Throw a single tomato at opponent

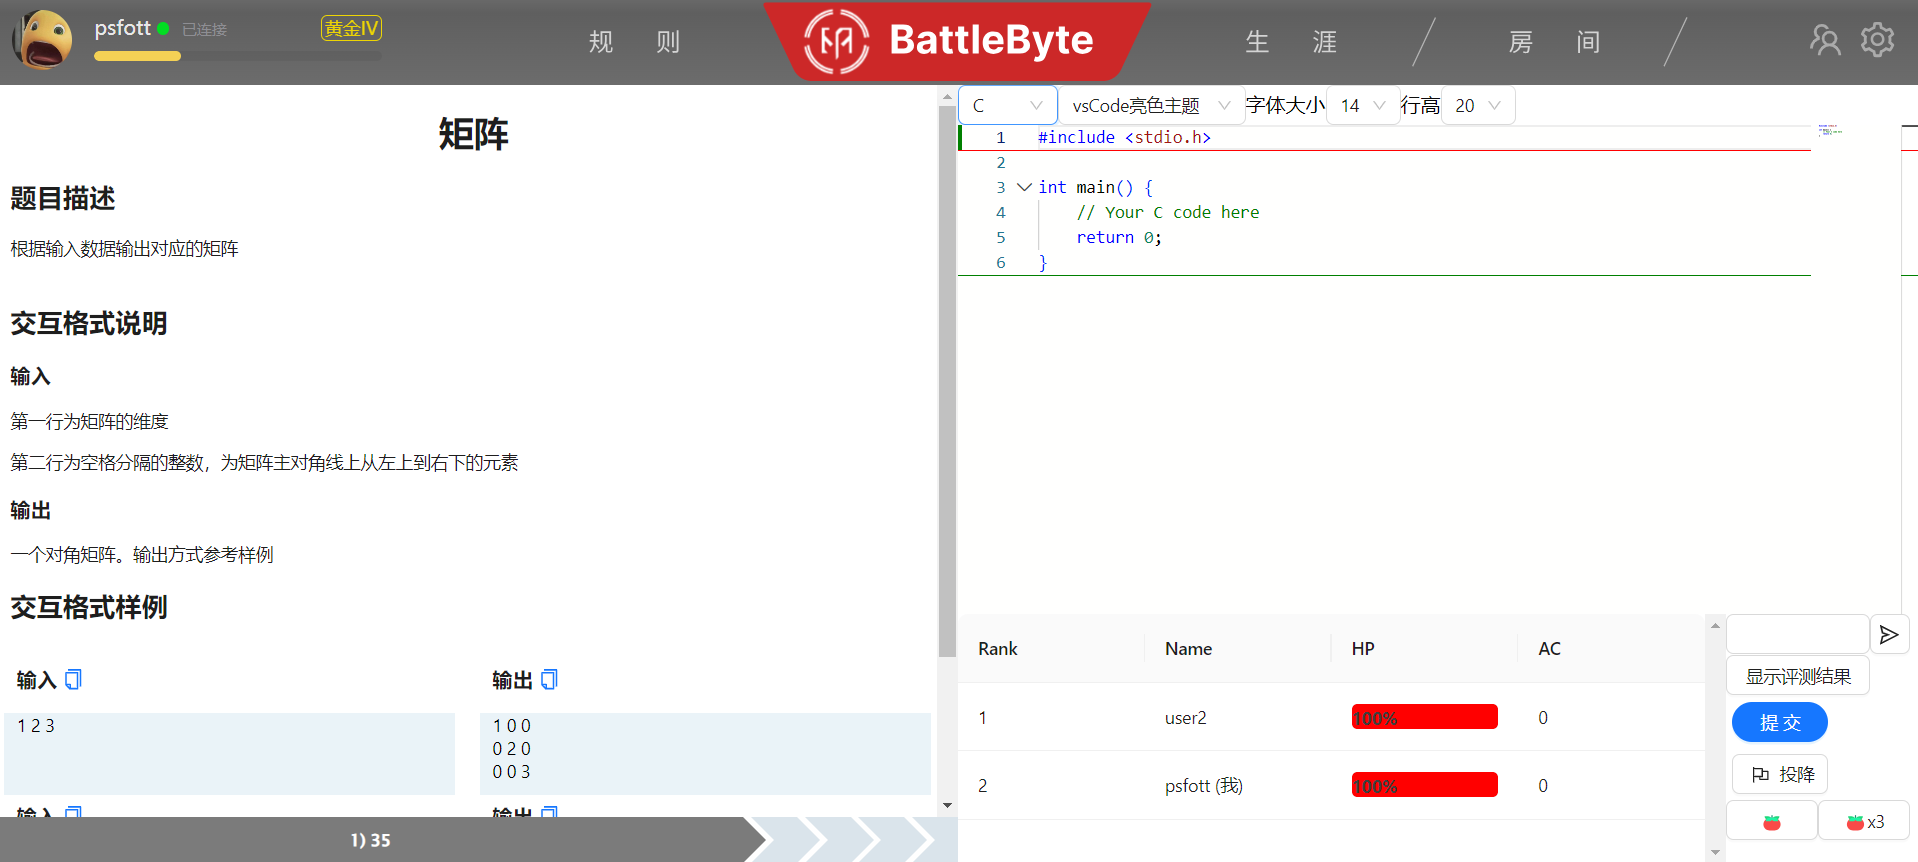tap(1771, 822)
